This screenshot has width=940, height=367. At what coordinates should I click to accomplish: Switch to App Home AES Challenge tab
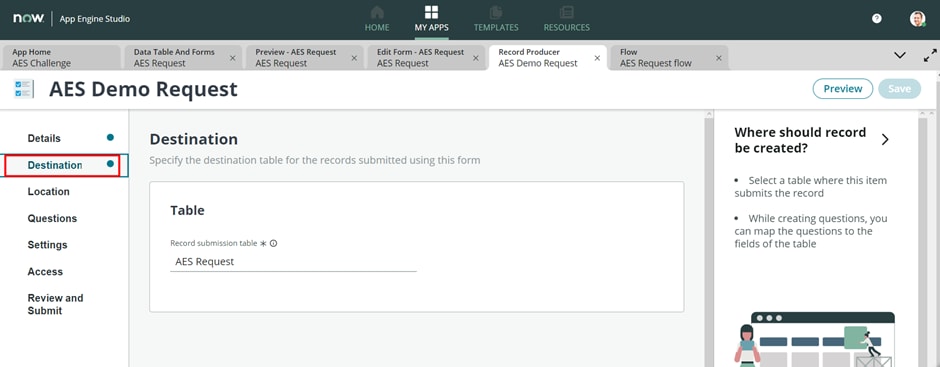tap(61, 58)
